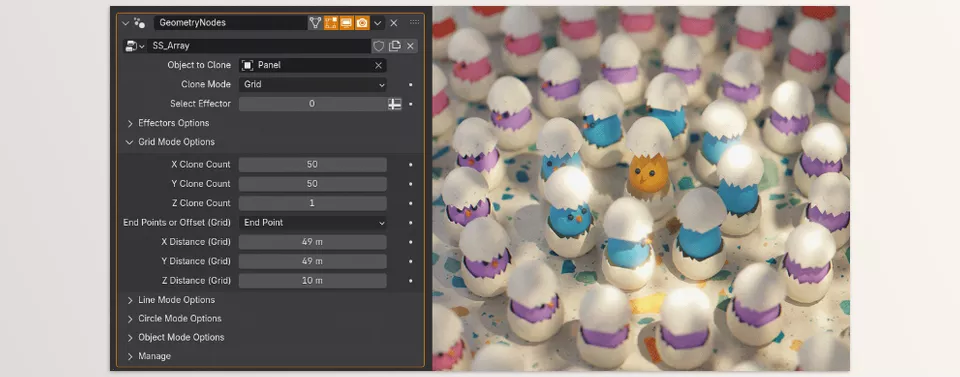960x377 pixels.
Task: Open the End Point dropdown
Action: click(312, 223)
